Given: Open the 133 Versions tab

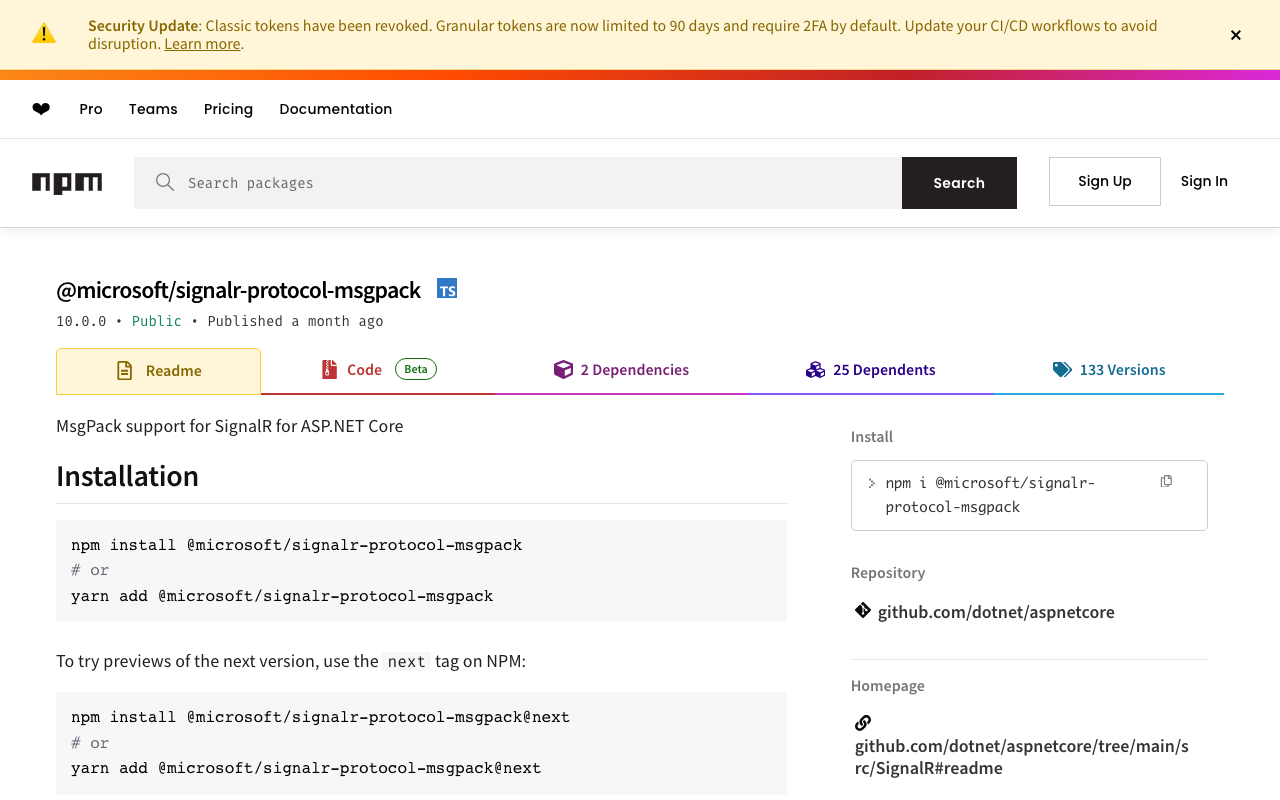Looking at the screenshot, I should (x=1109, y=370).
